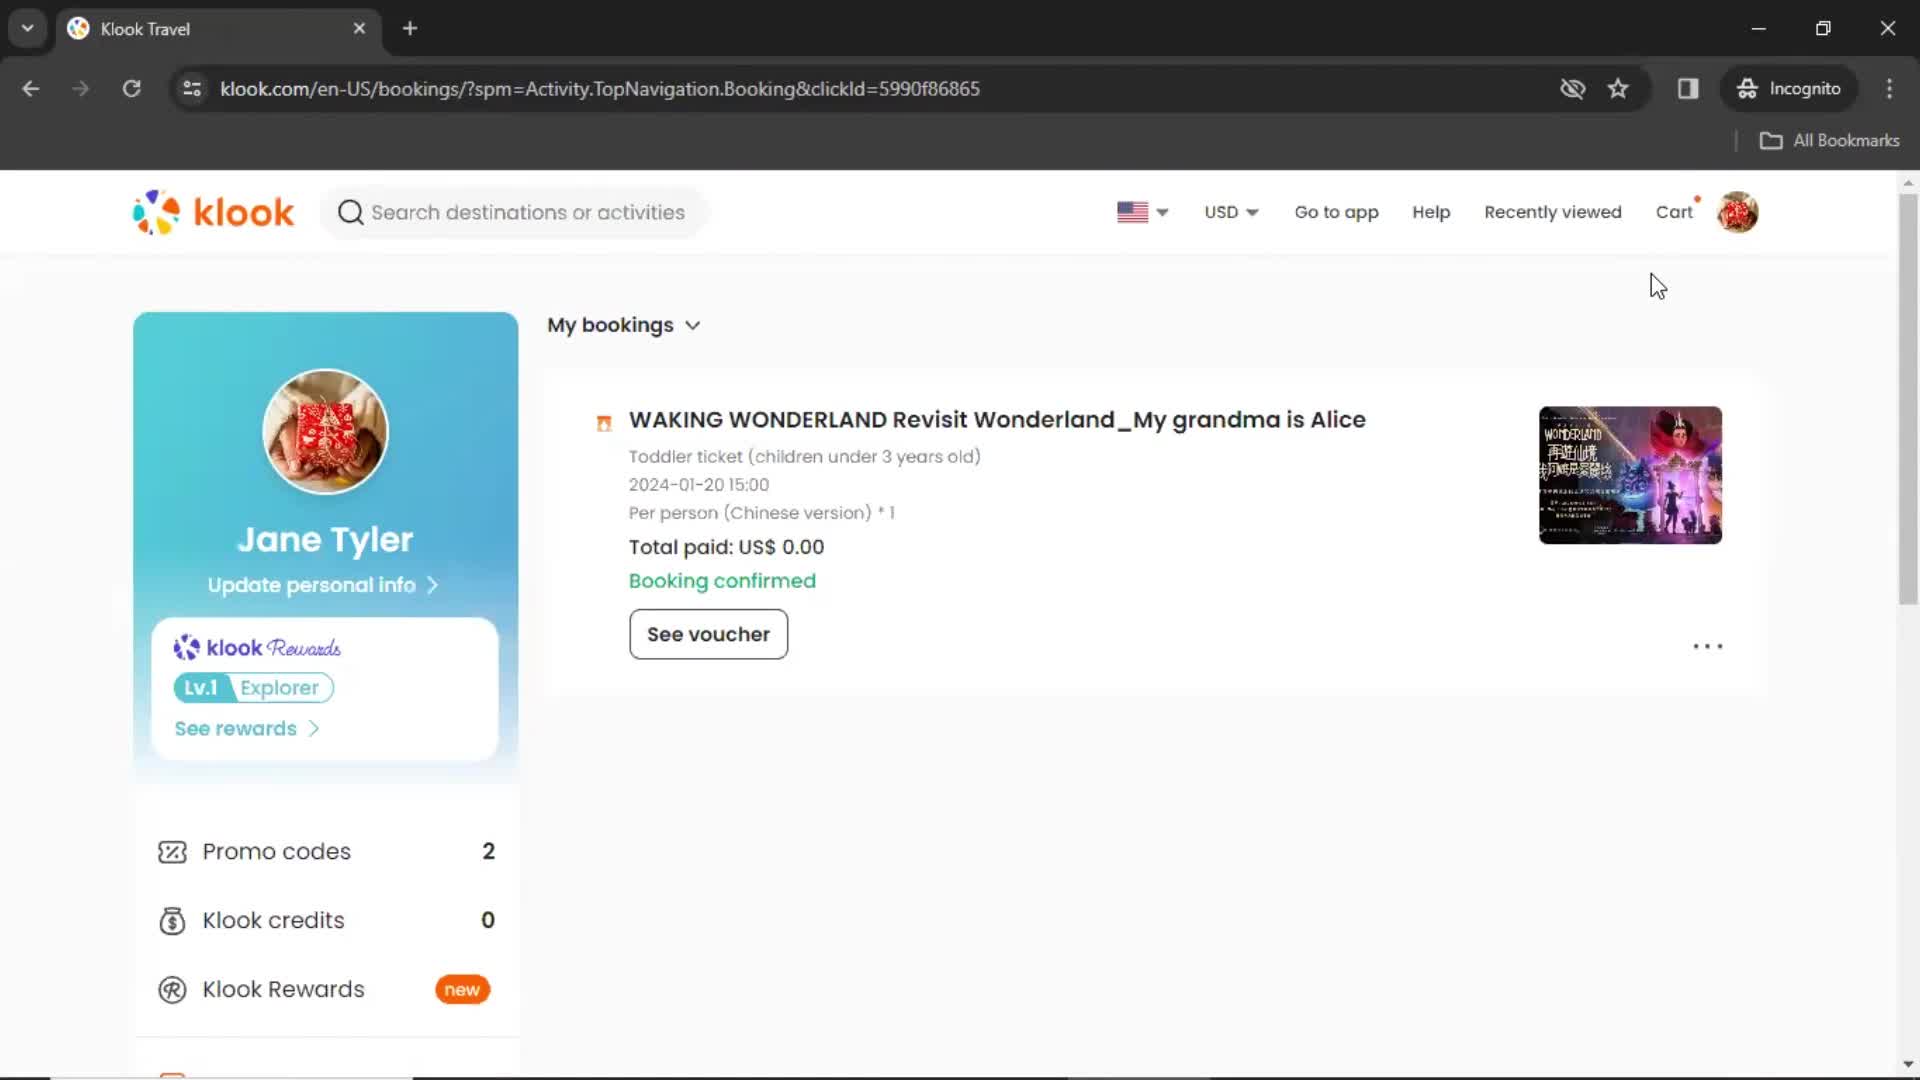Click the Wonderland booking thumbnail
The width and height of the screenshot is (1920, 1080).
click(1630, 475)
